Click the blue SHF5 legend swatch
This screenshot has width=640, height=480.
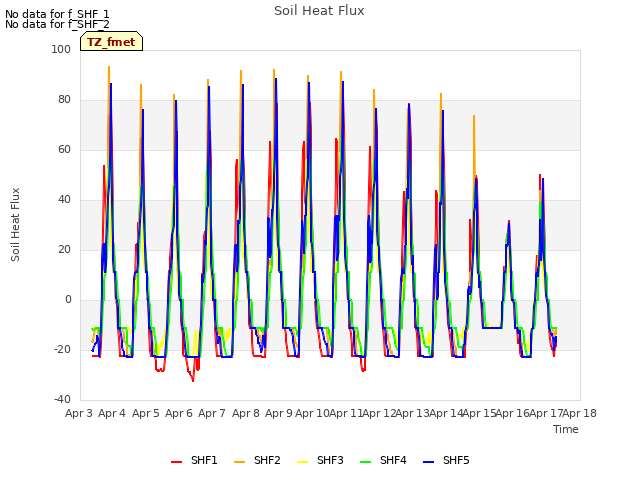[x=429, y=462]
